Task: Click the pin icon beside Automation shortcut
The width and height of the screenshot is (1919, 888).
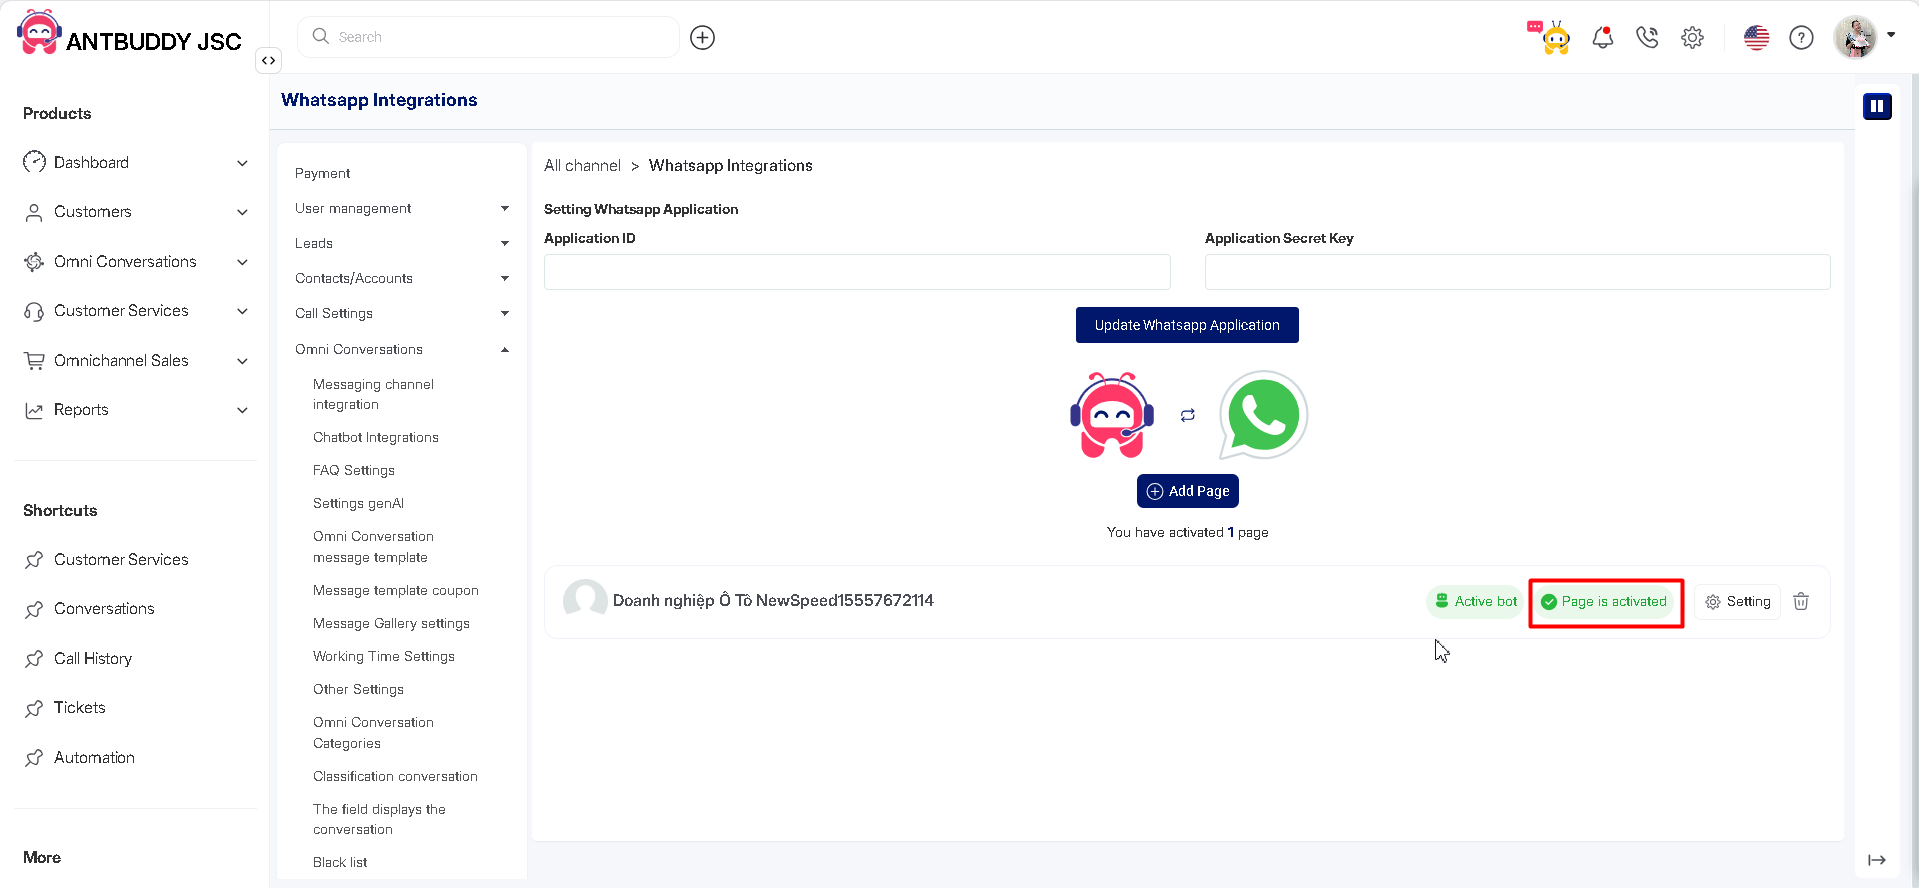Action: (34, 757)
